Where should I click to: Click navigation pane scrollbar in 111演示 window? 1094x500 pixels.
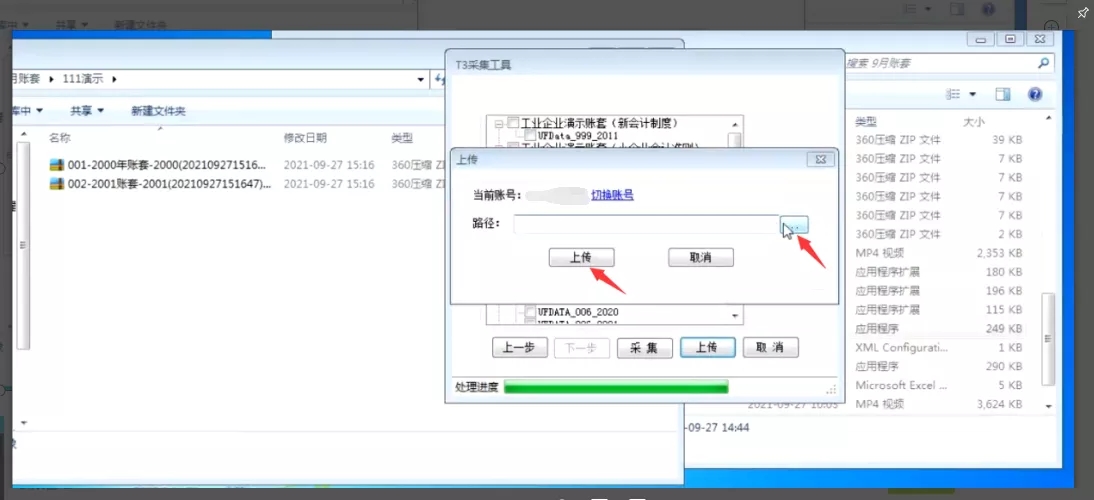click(x=23, y=244)
